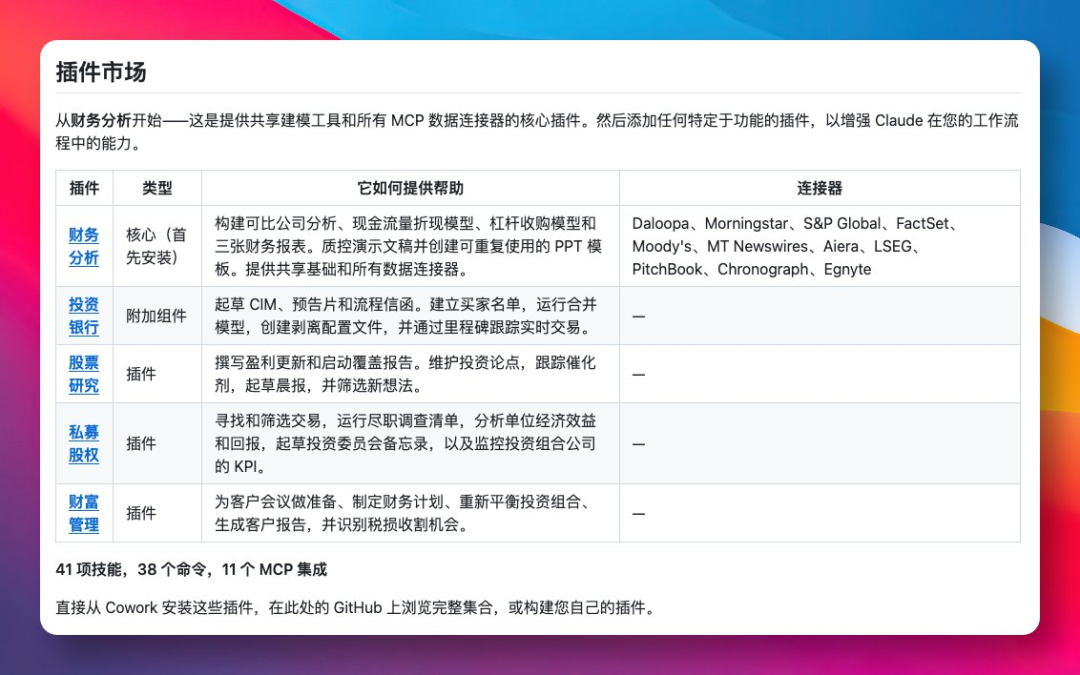
Task: Click the description starting 为客户会议做准备
Action: point(406,513)
